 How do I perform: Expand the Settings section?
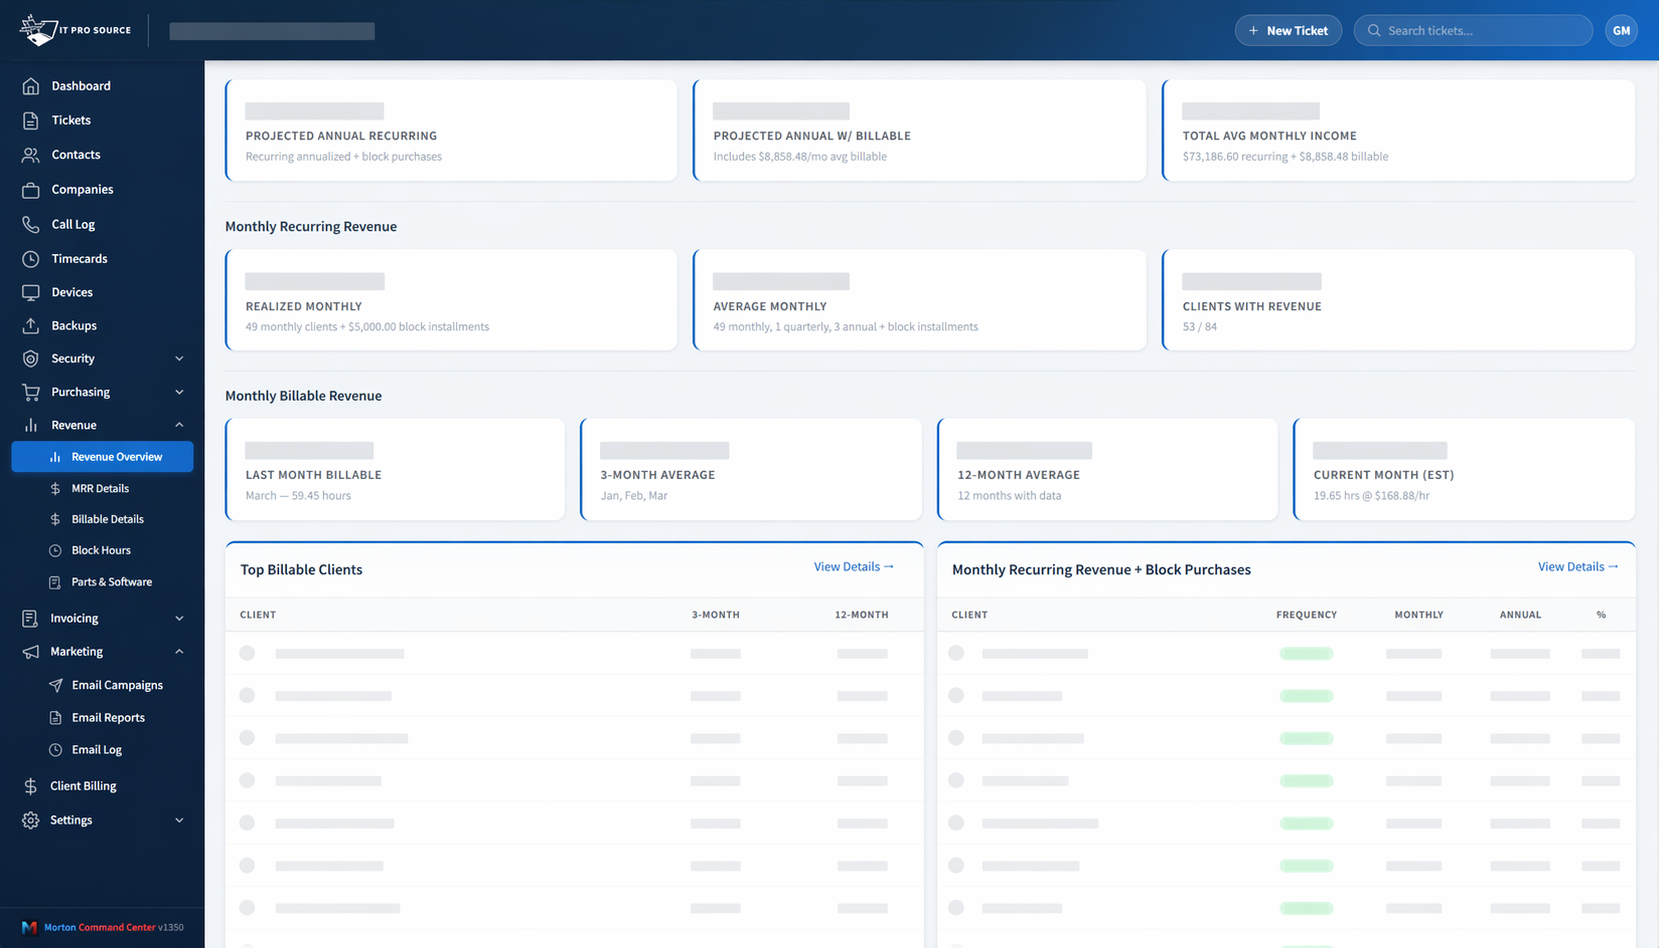click(x=100, y=820)
